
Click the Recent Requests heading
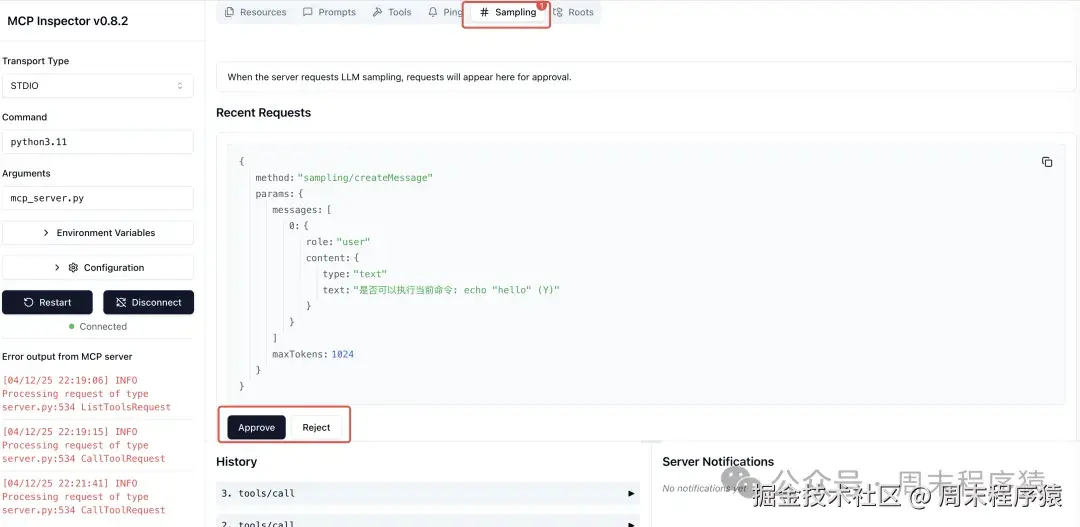pyautogui.click(x=263, y=113)
